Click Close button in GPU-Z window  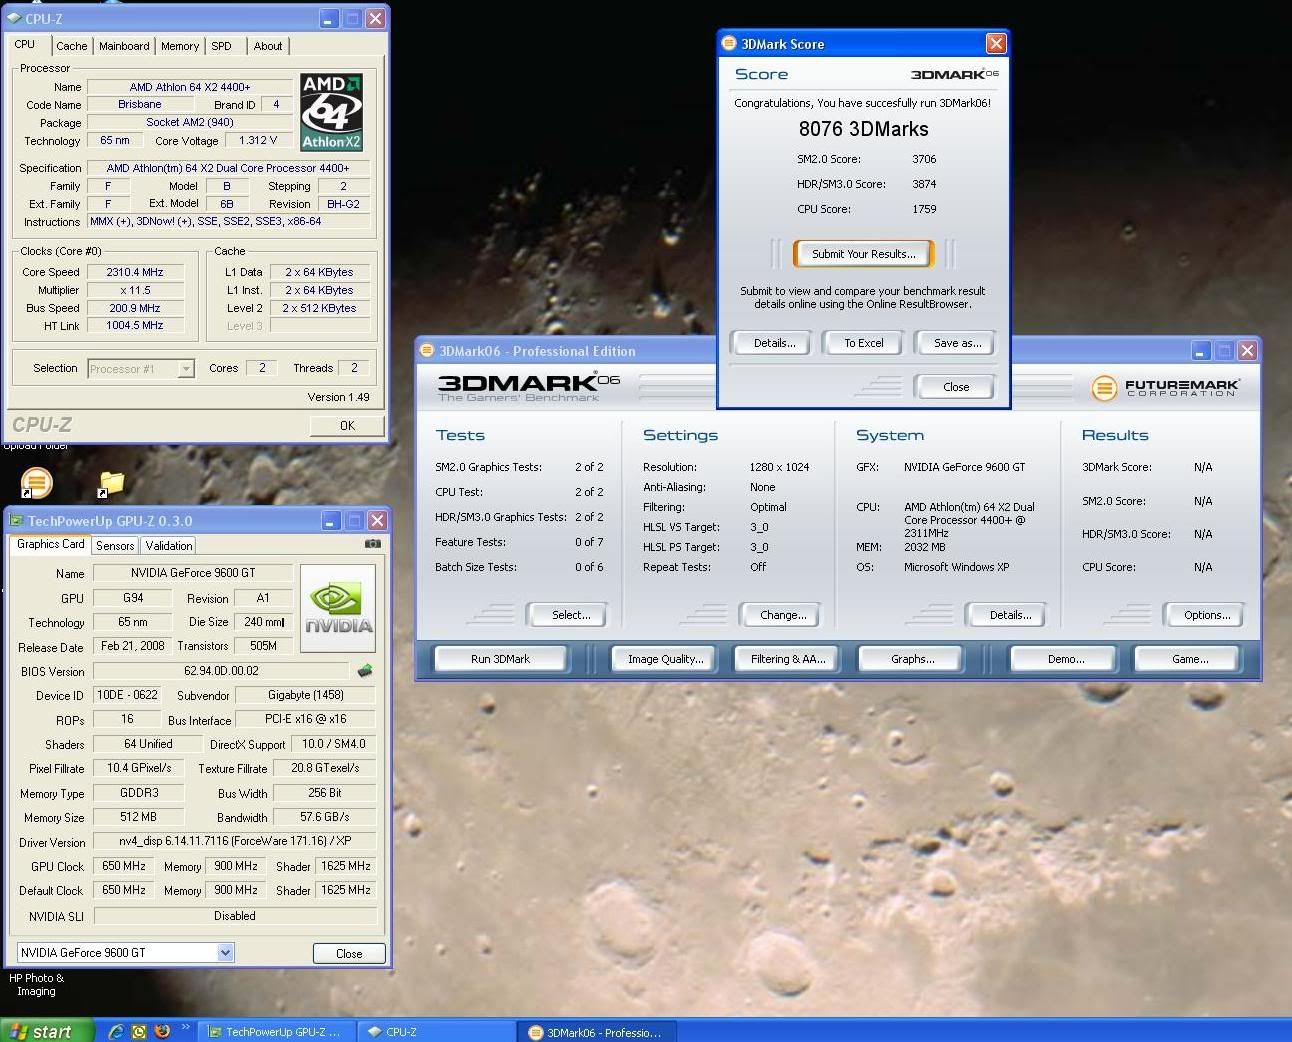coord(349,953)
